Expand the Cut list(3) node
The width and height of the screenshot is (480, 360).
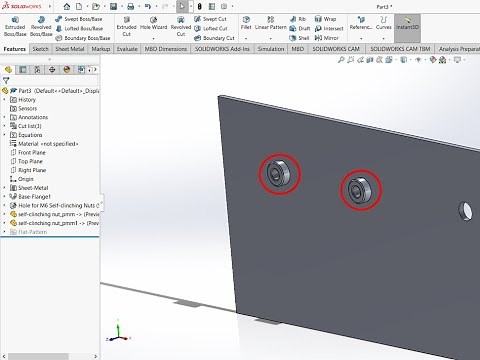[x=4, y=126]
